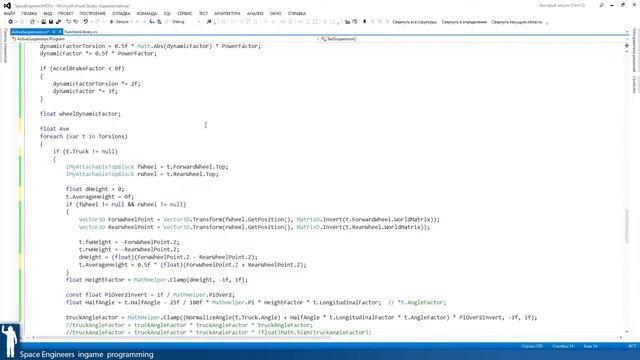Click the Open File toolbar icon

pyautogui.click(x=44, y=22)
